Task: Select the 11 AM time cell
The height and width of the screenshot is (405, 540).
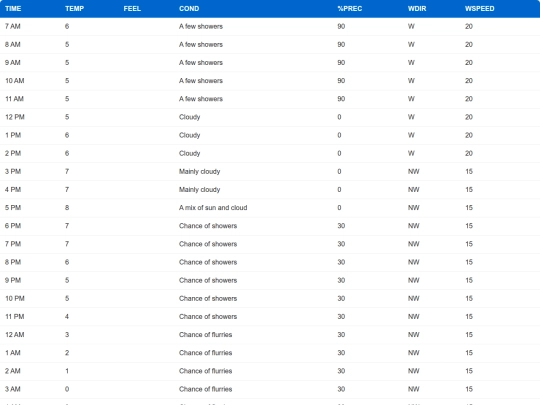Action: 14,99
